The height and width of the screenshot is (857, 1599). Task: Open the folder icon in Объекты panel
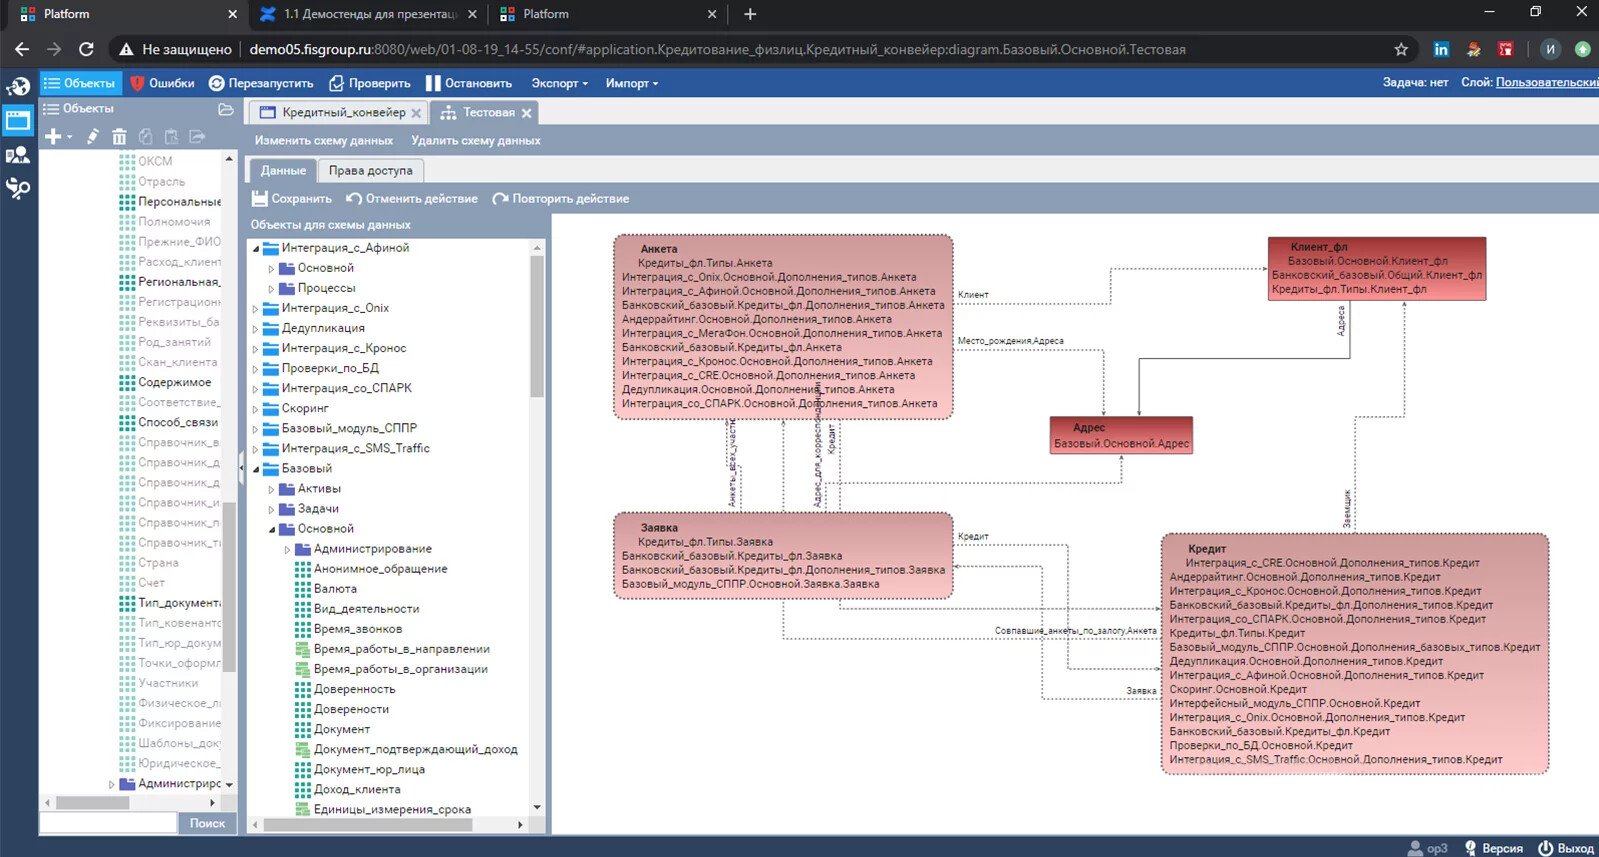coord(226,109)
